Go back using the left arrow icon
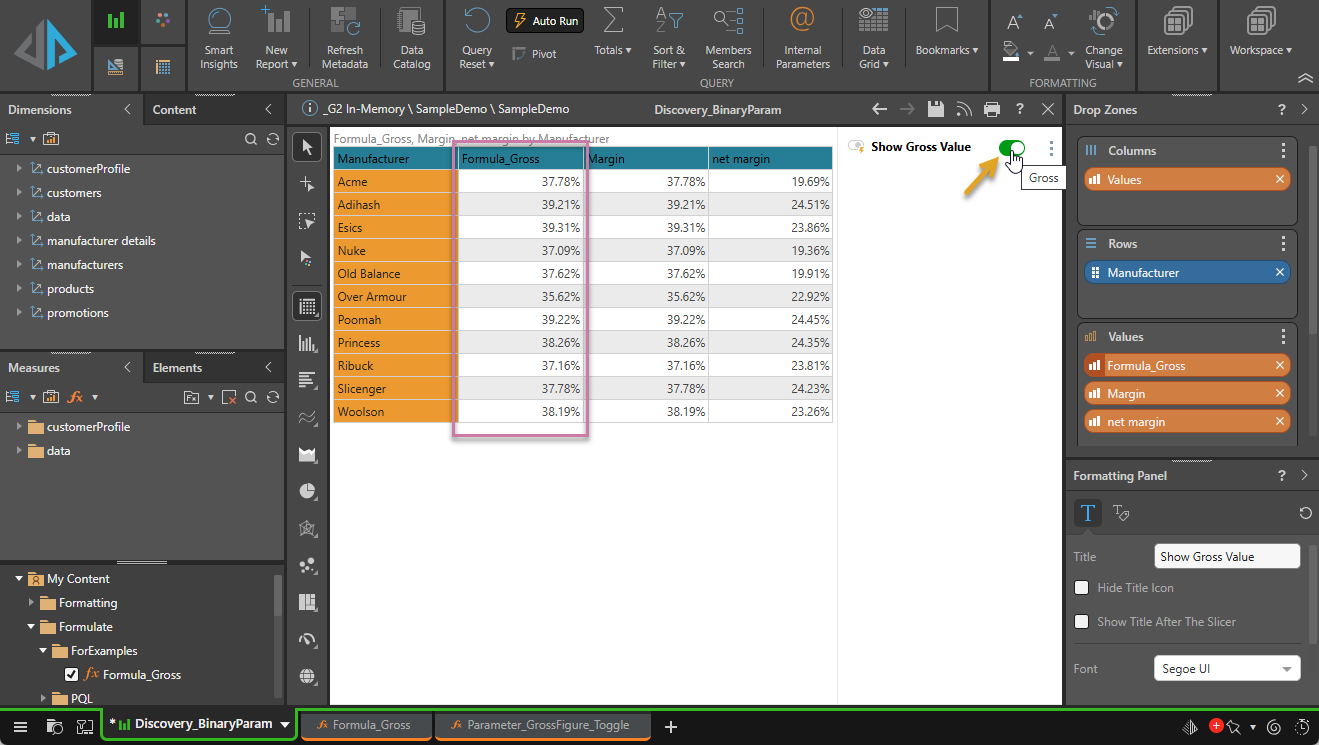 tap(880, 110)
